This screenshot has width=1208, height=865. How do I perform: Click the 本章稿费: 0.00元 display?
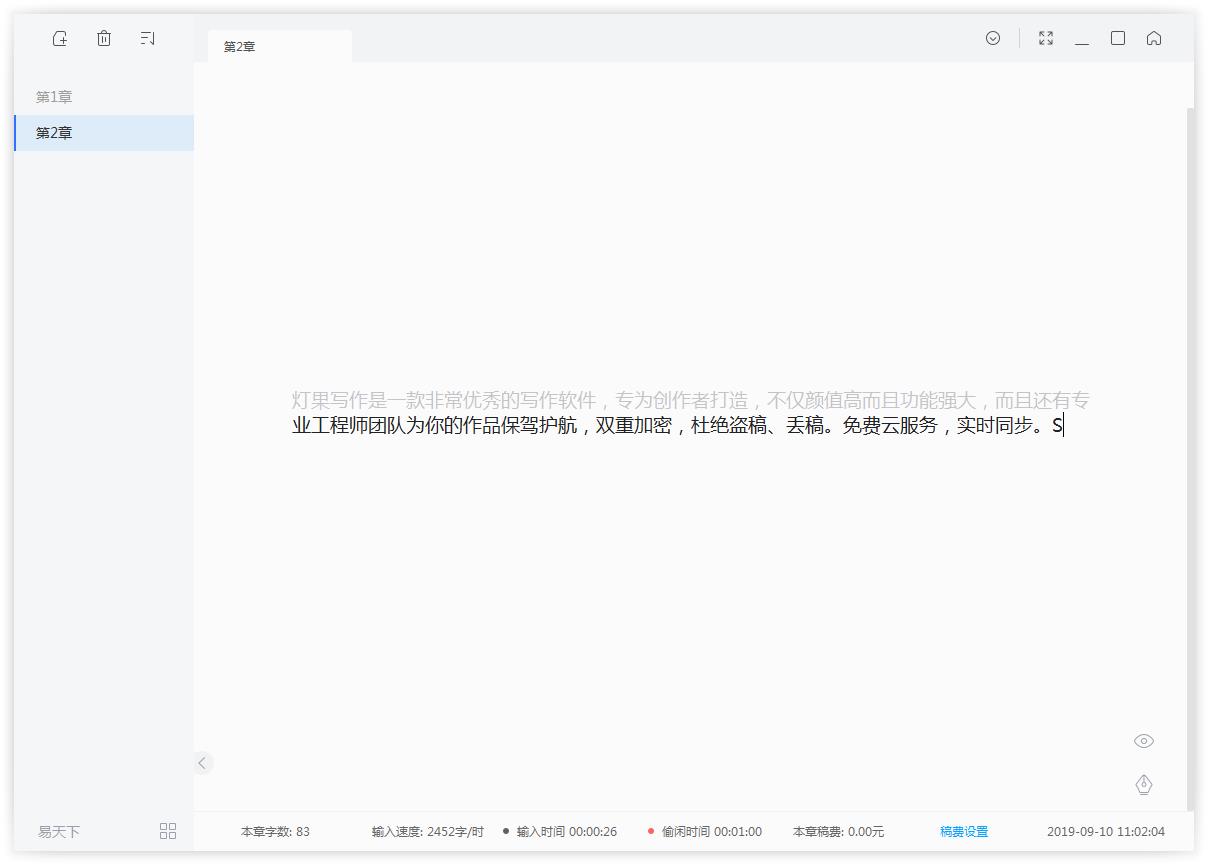[x=839, y=831]
